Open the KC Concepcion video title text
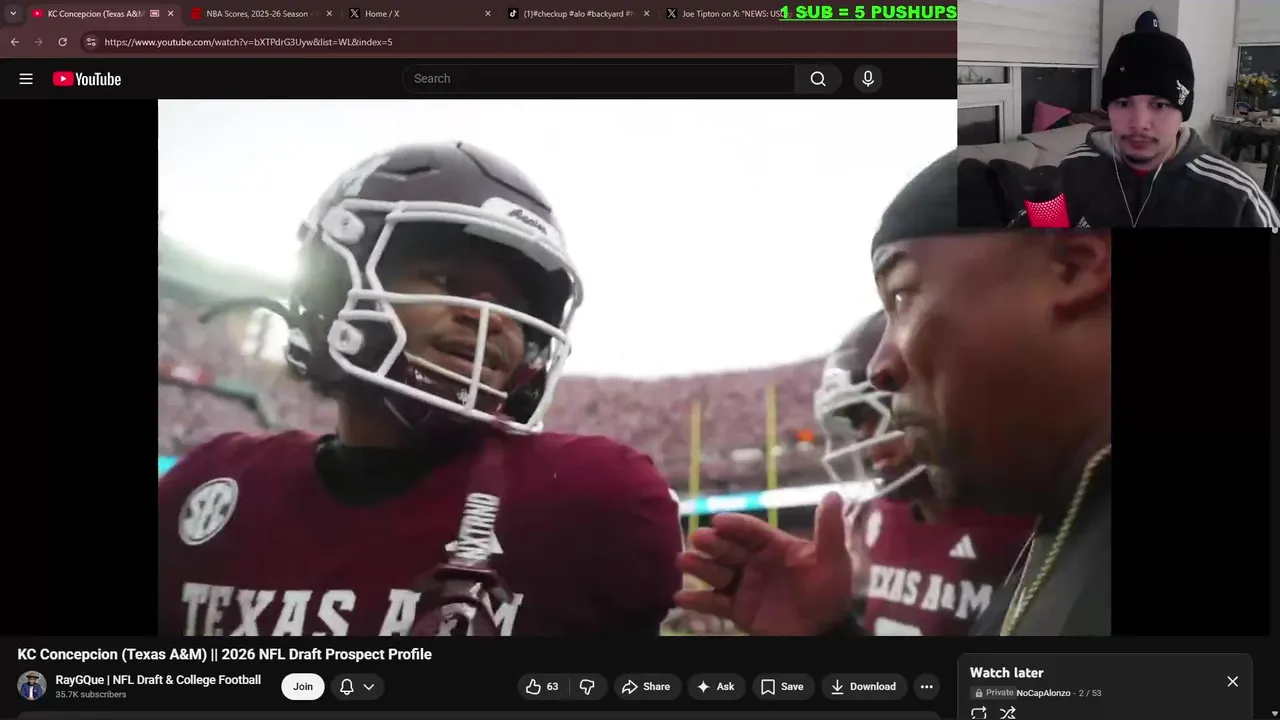This screenshot has width=1280, height=720. click(x=225, y=654)
